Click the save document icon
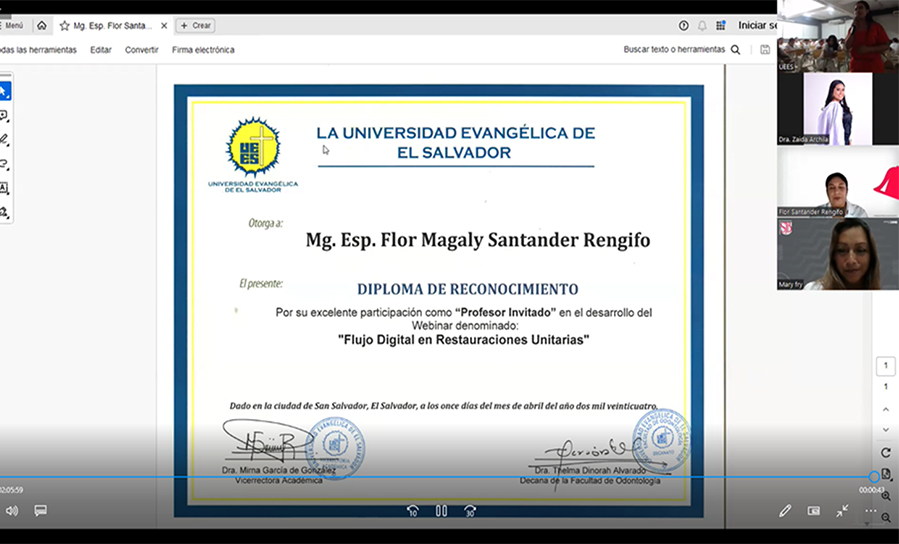Image resolution: width=899 pixels, height=544 pixels. [765, 50]
